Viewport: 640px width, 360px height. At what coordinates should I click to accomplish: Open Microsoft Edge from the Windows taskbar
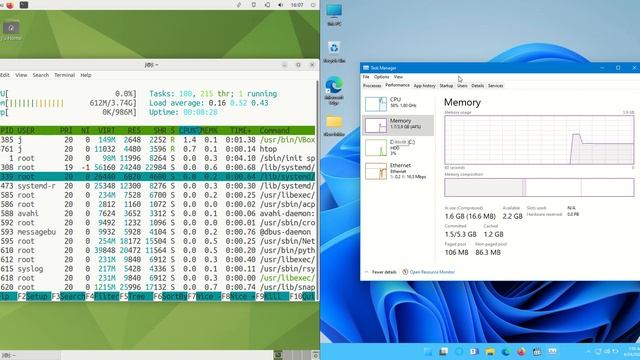point(506,351)
